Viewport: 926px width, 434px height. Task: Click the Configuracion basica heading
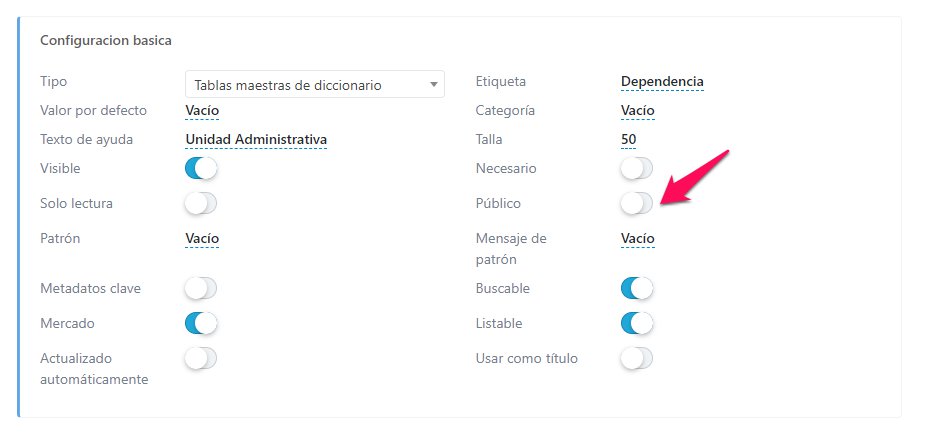(x=105, y=41)
